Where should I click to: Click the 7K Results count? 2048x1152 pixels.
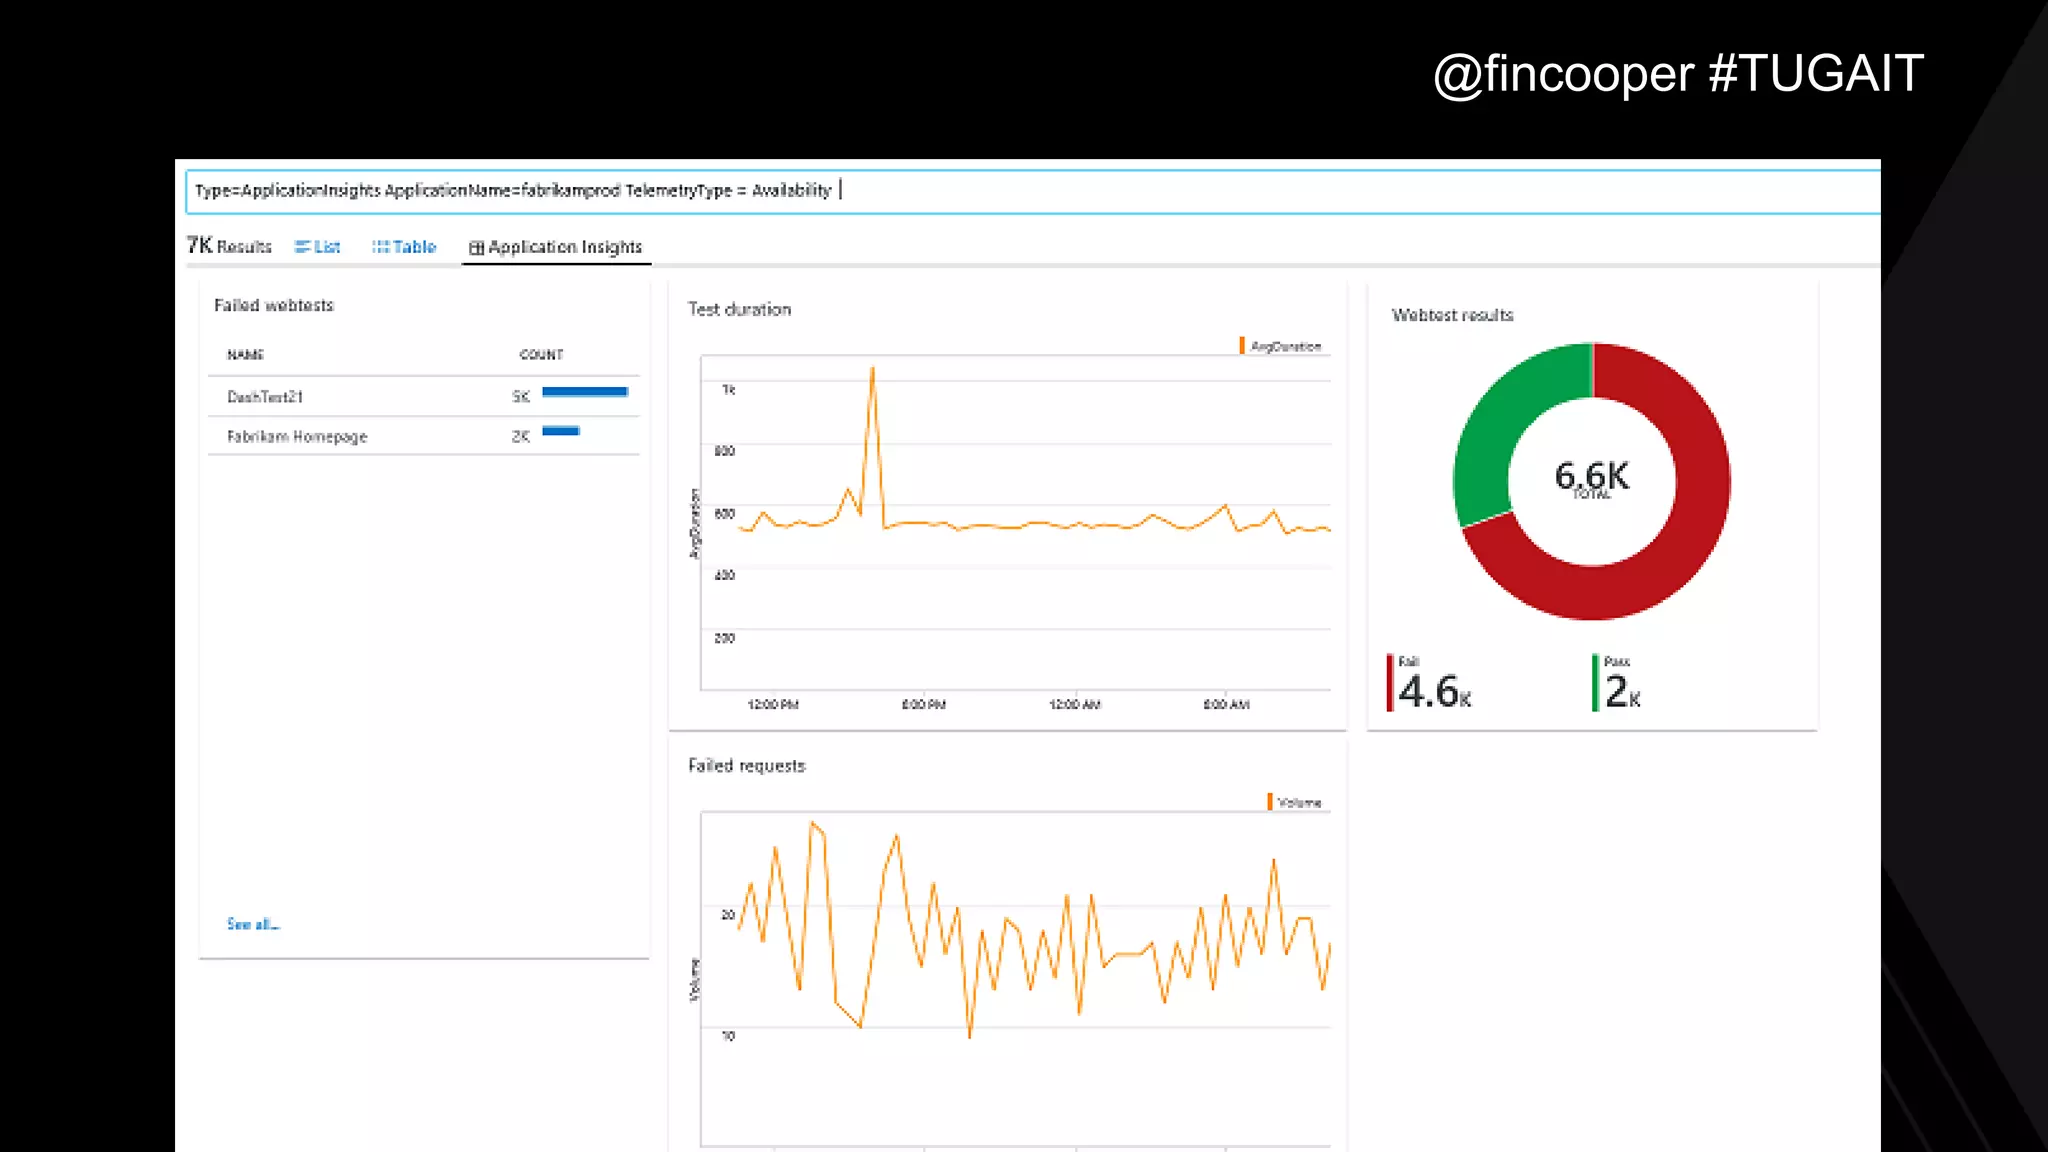(x=229, y=246)
